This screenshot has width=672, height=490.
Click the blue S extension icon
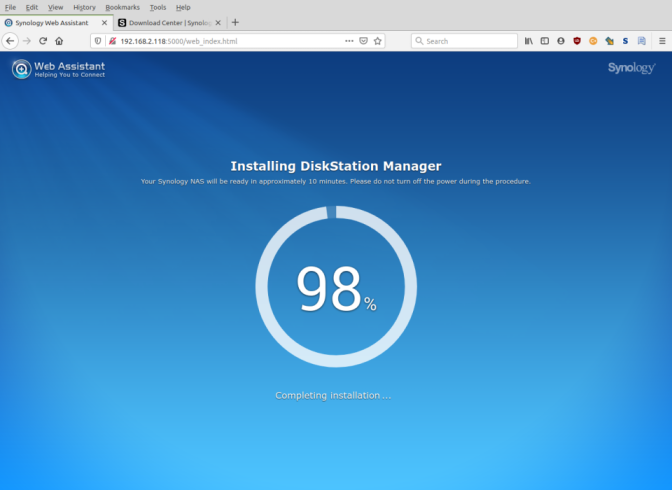click(625, 41)
